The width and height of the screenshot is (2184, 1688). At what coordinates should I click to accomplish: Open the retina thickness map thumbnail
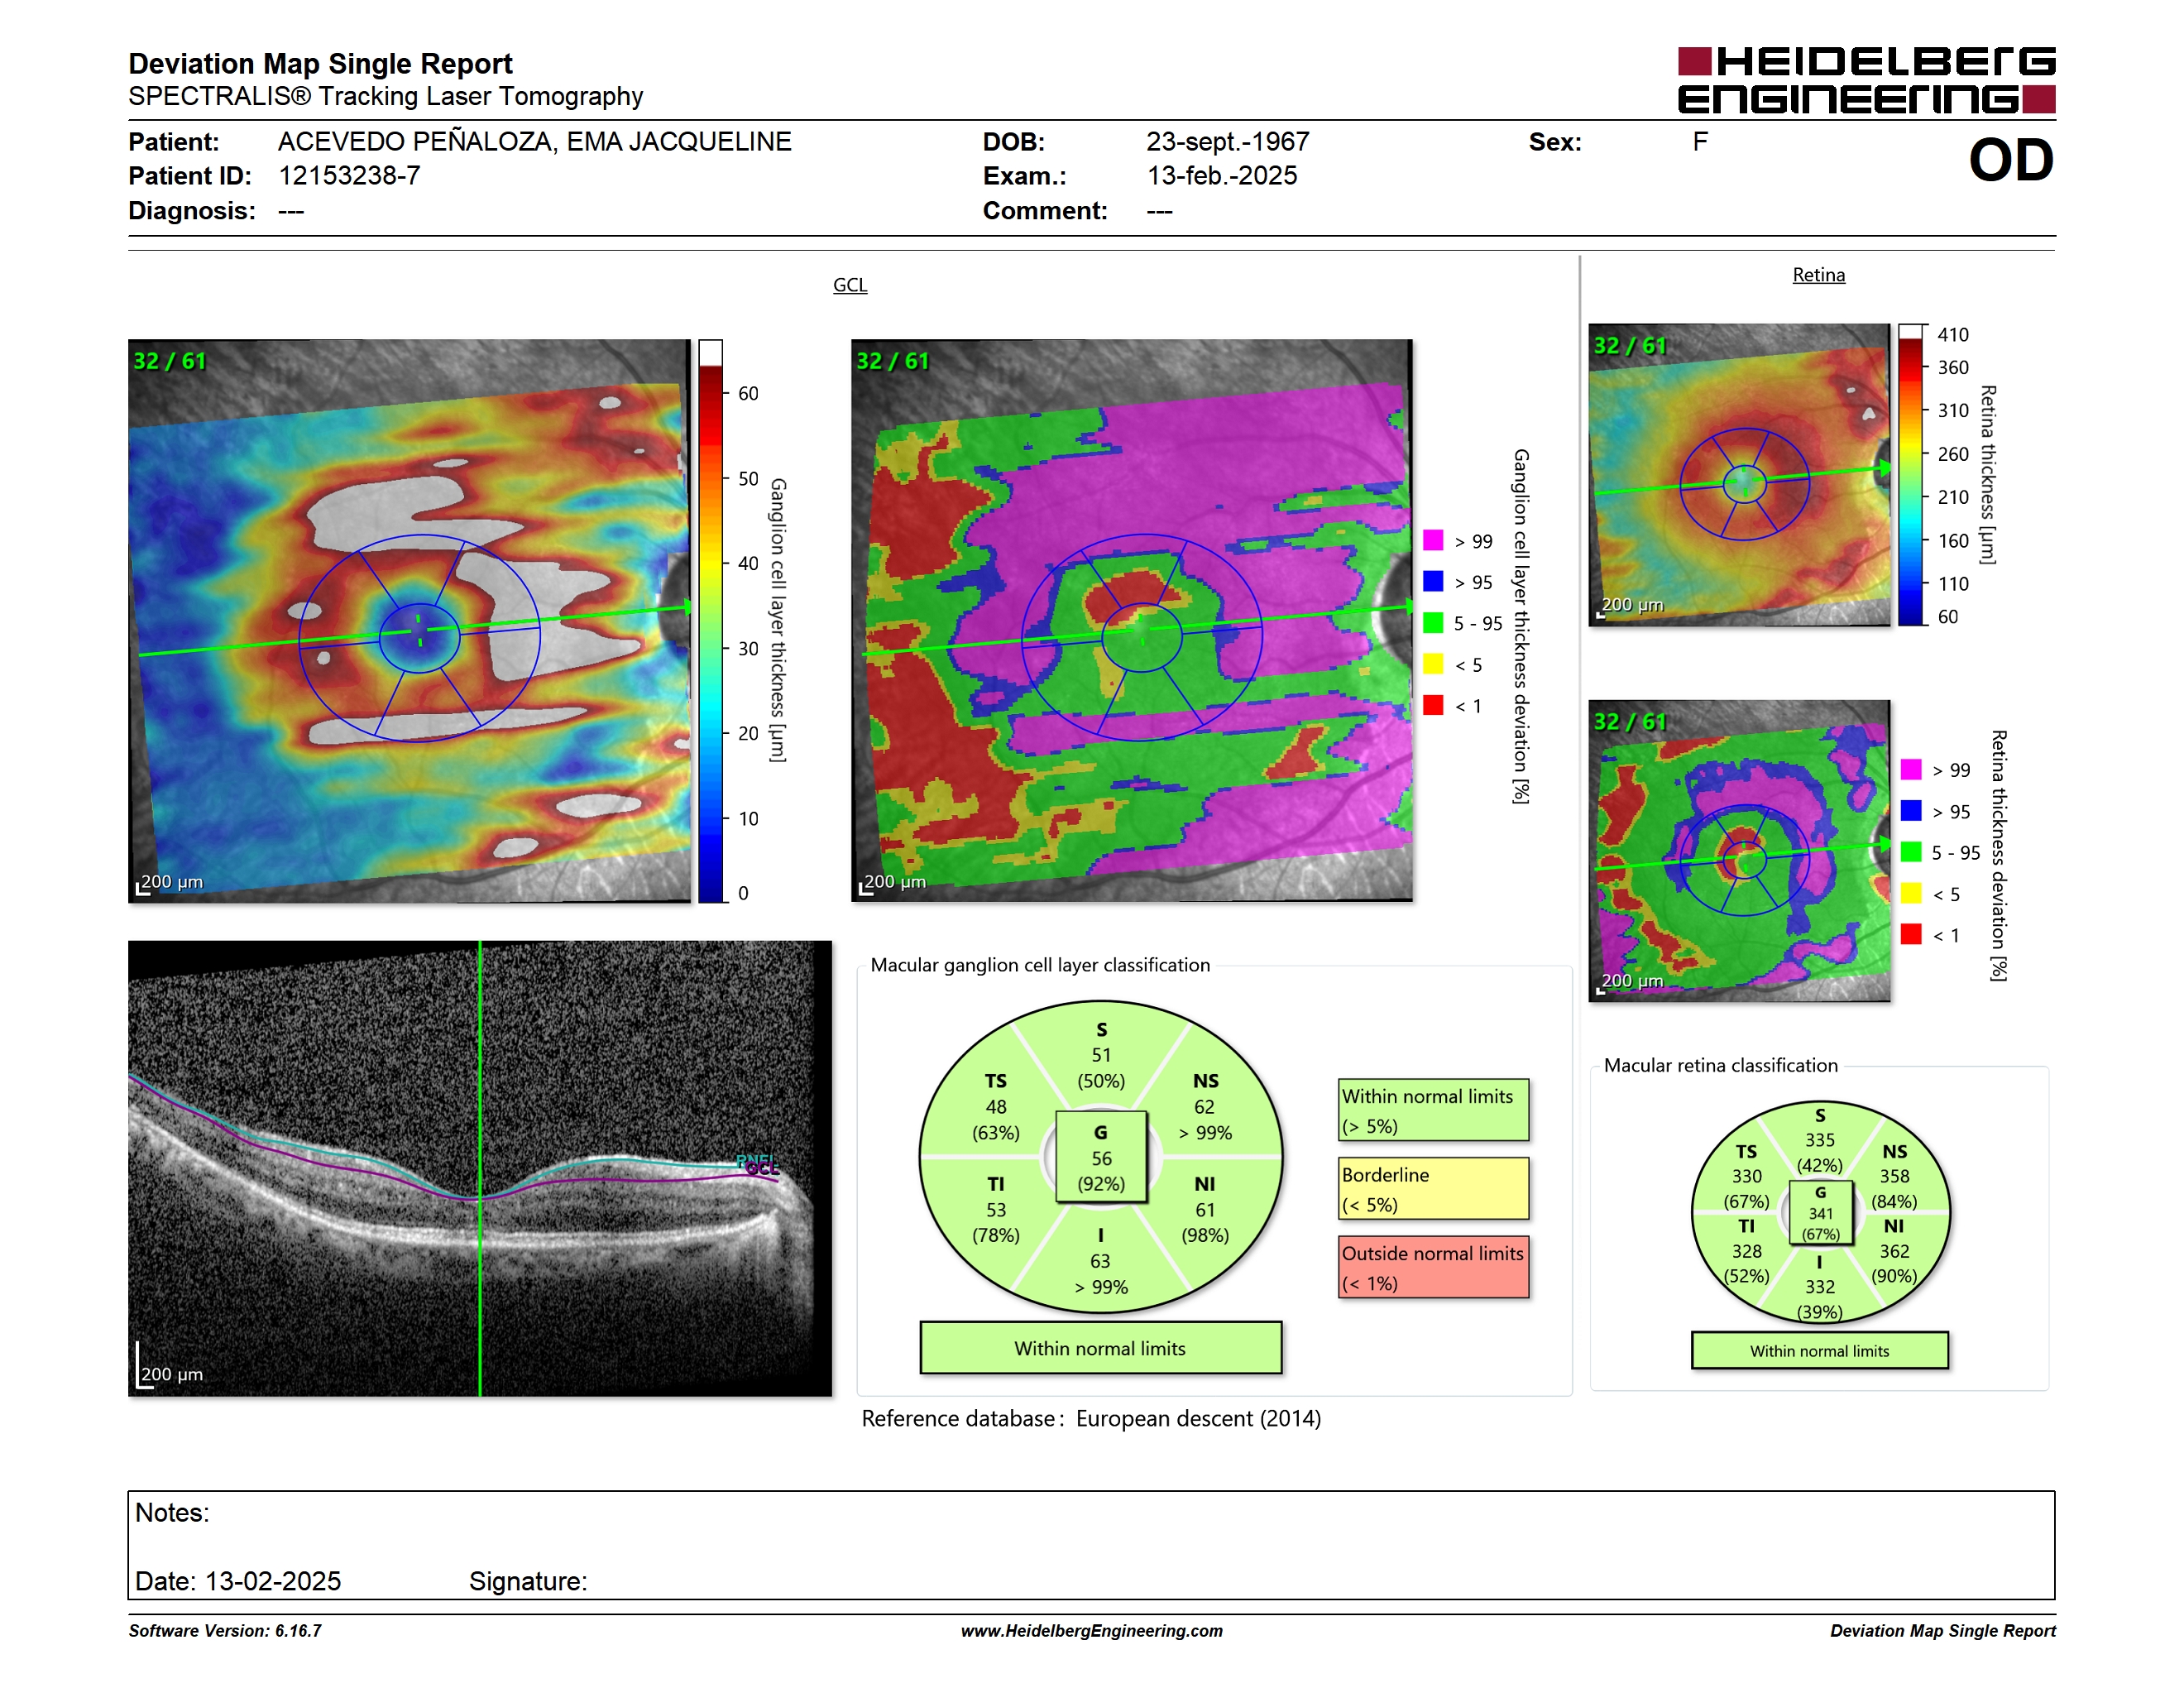click(1739, 474)
